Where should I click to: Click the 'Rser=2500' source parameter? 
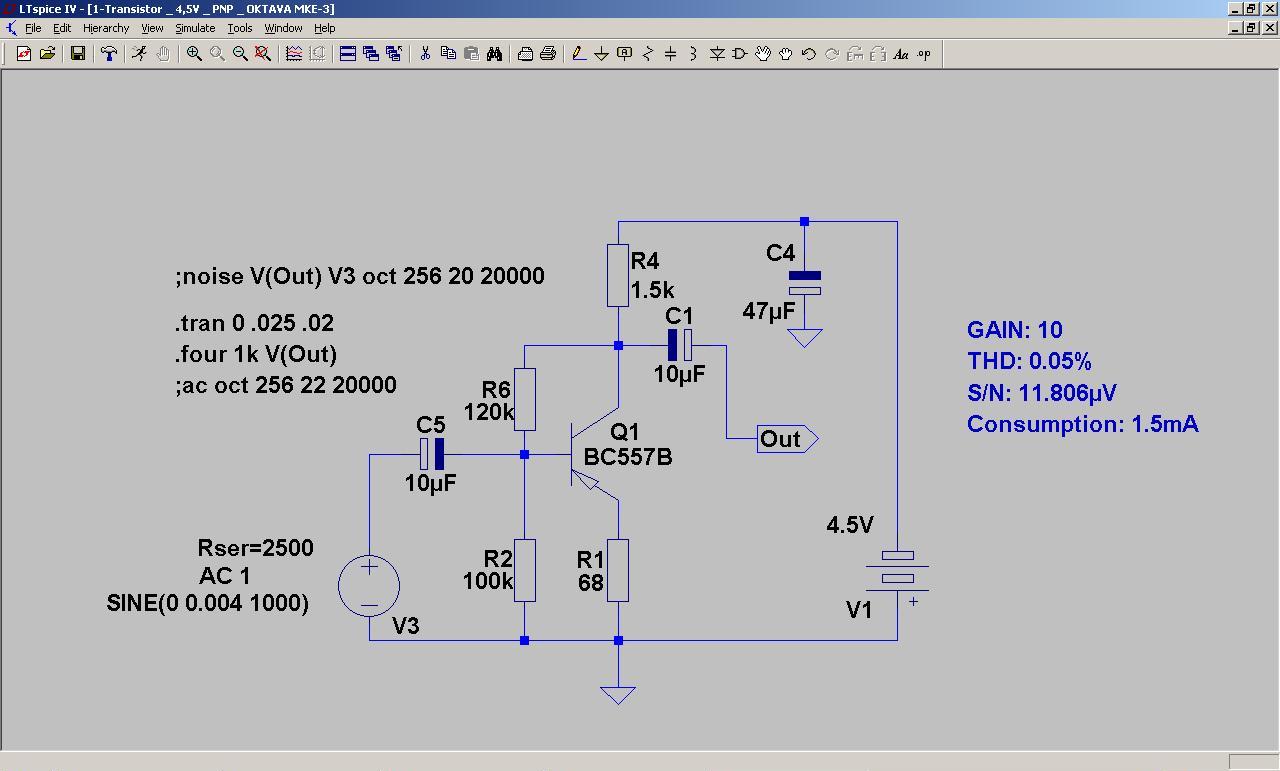256,548
